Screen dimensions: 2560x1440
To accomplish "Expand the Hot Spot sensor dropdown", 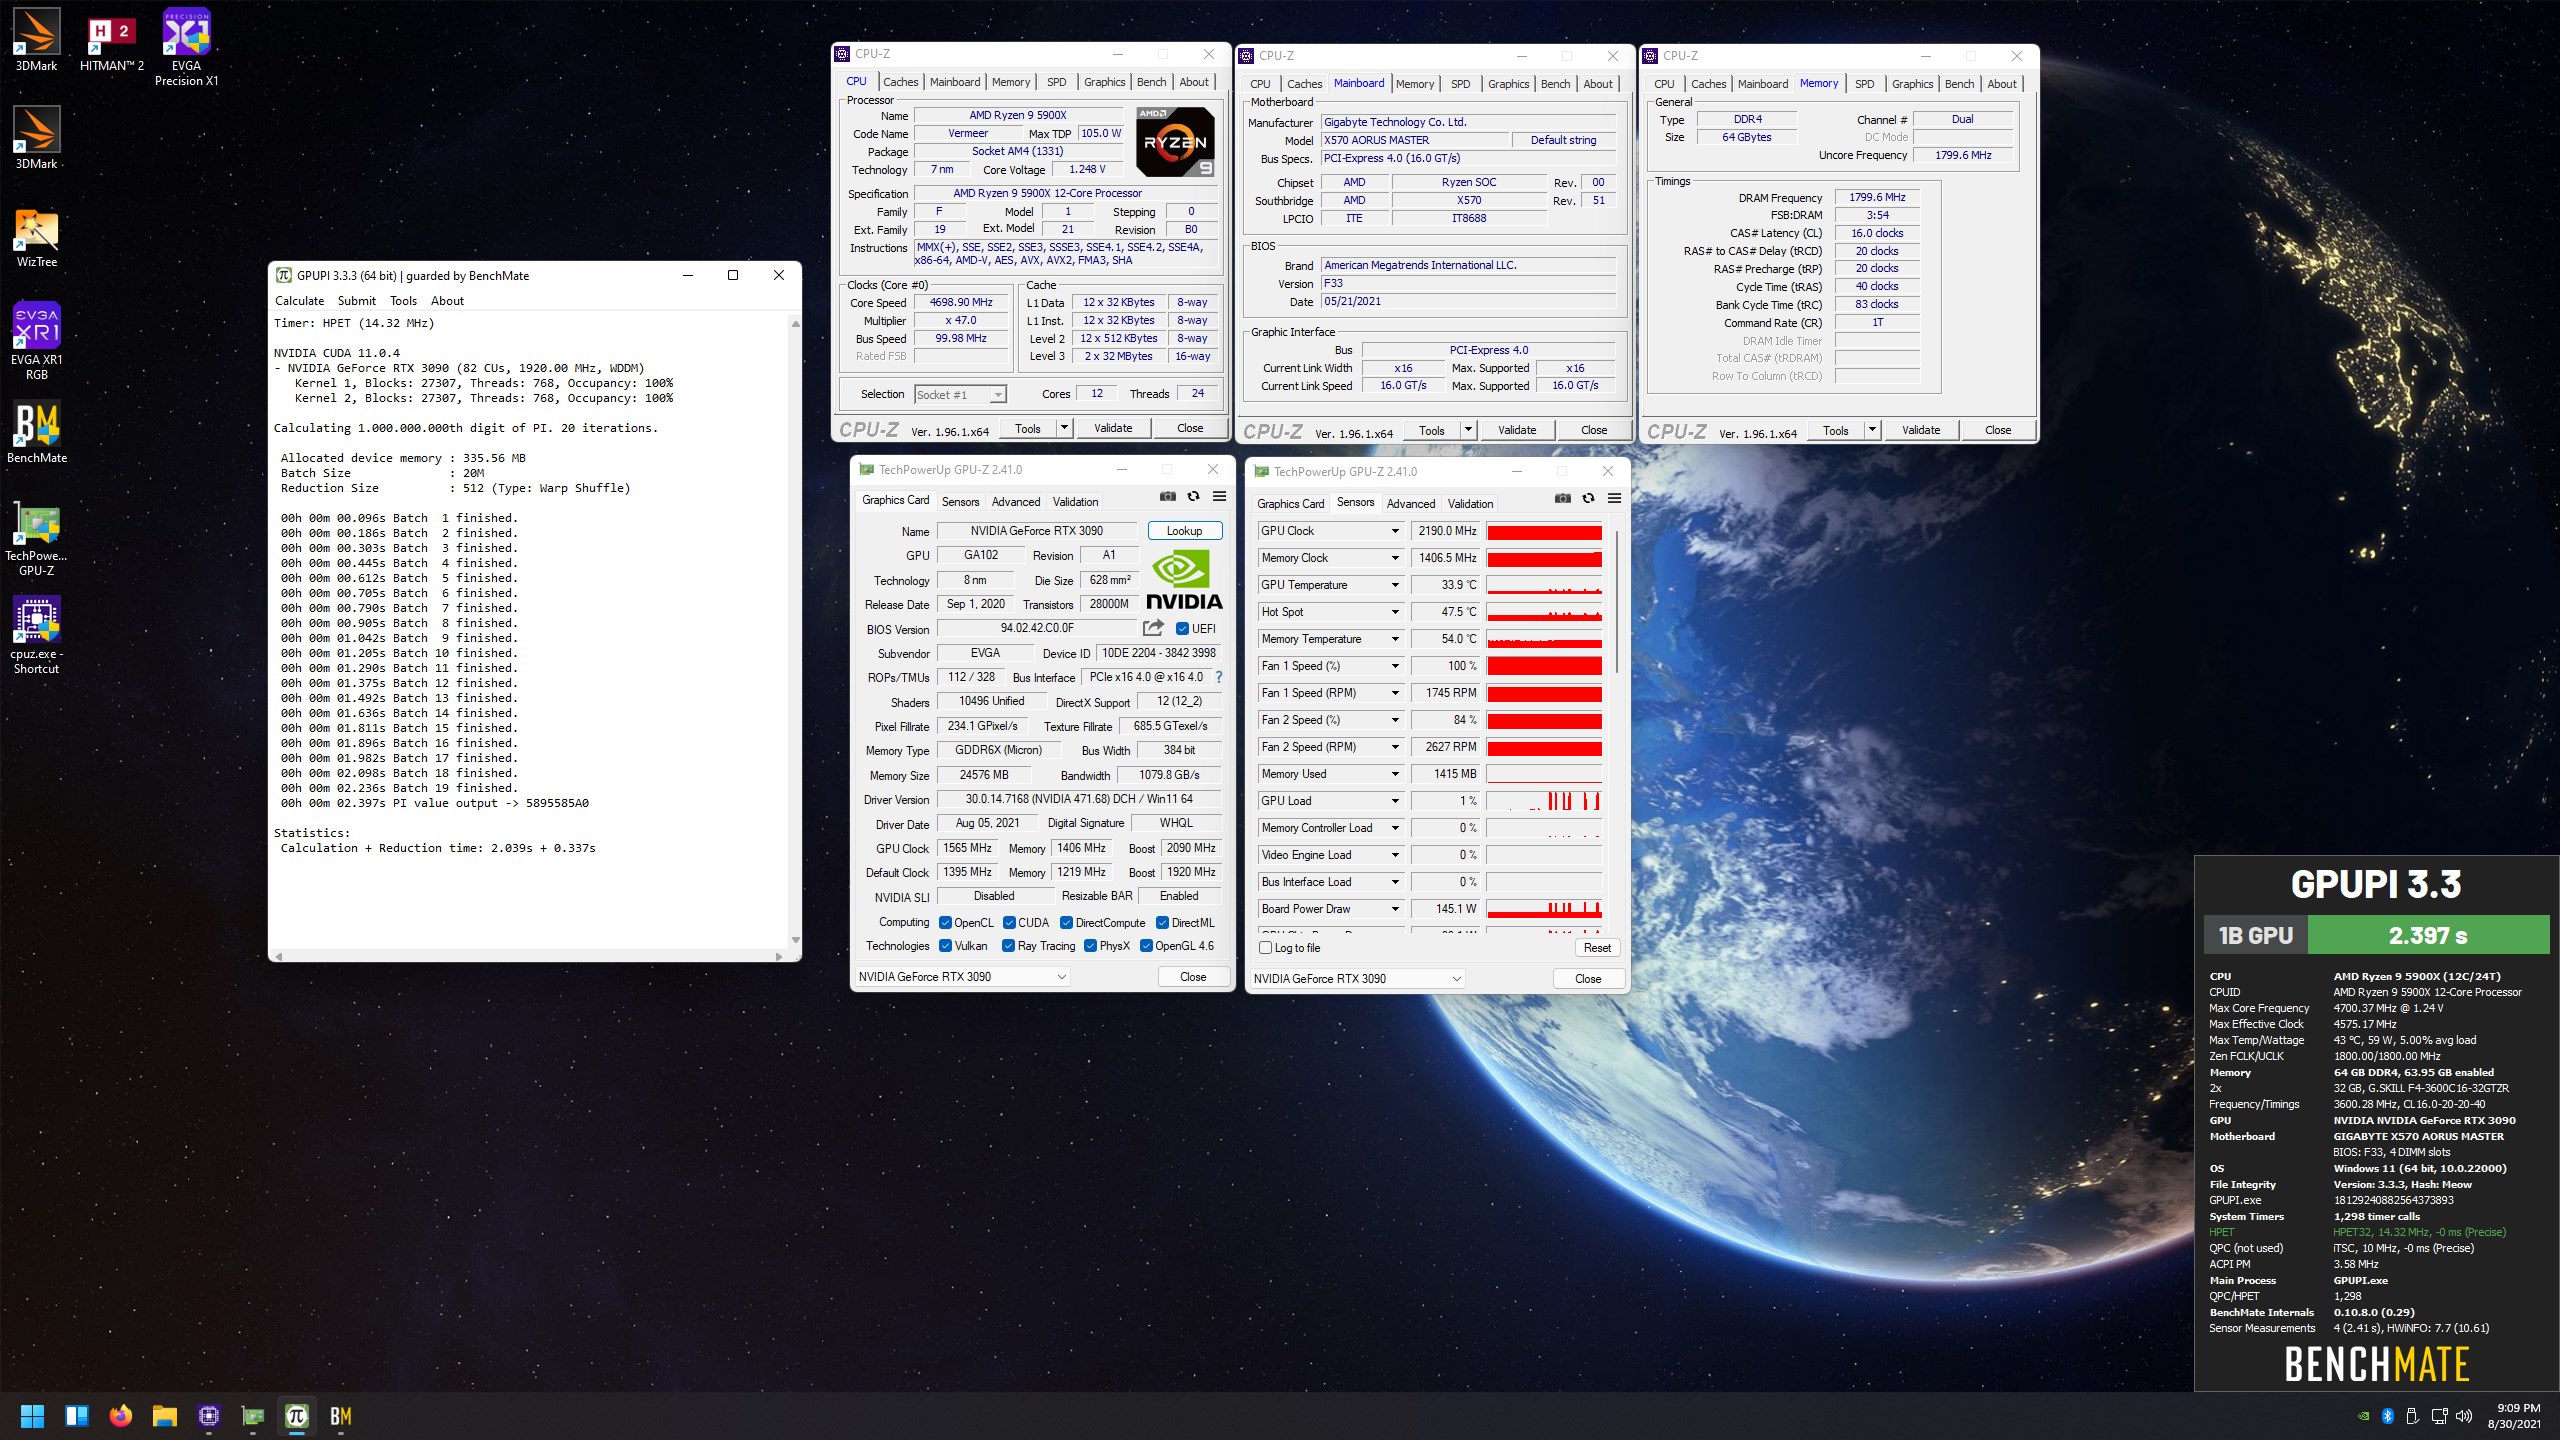I will point(1394,612).
